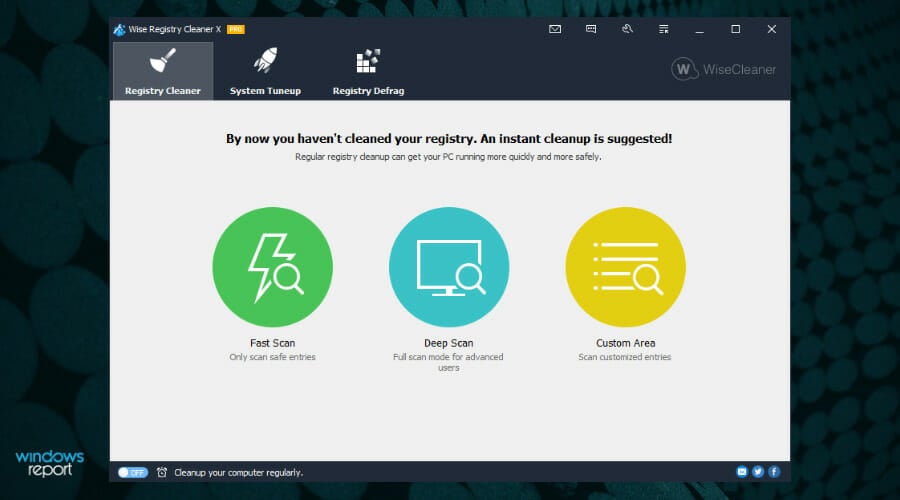
Task: Toggle the scheduled cleanup OFF switch
Action: 133,472
